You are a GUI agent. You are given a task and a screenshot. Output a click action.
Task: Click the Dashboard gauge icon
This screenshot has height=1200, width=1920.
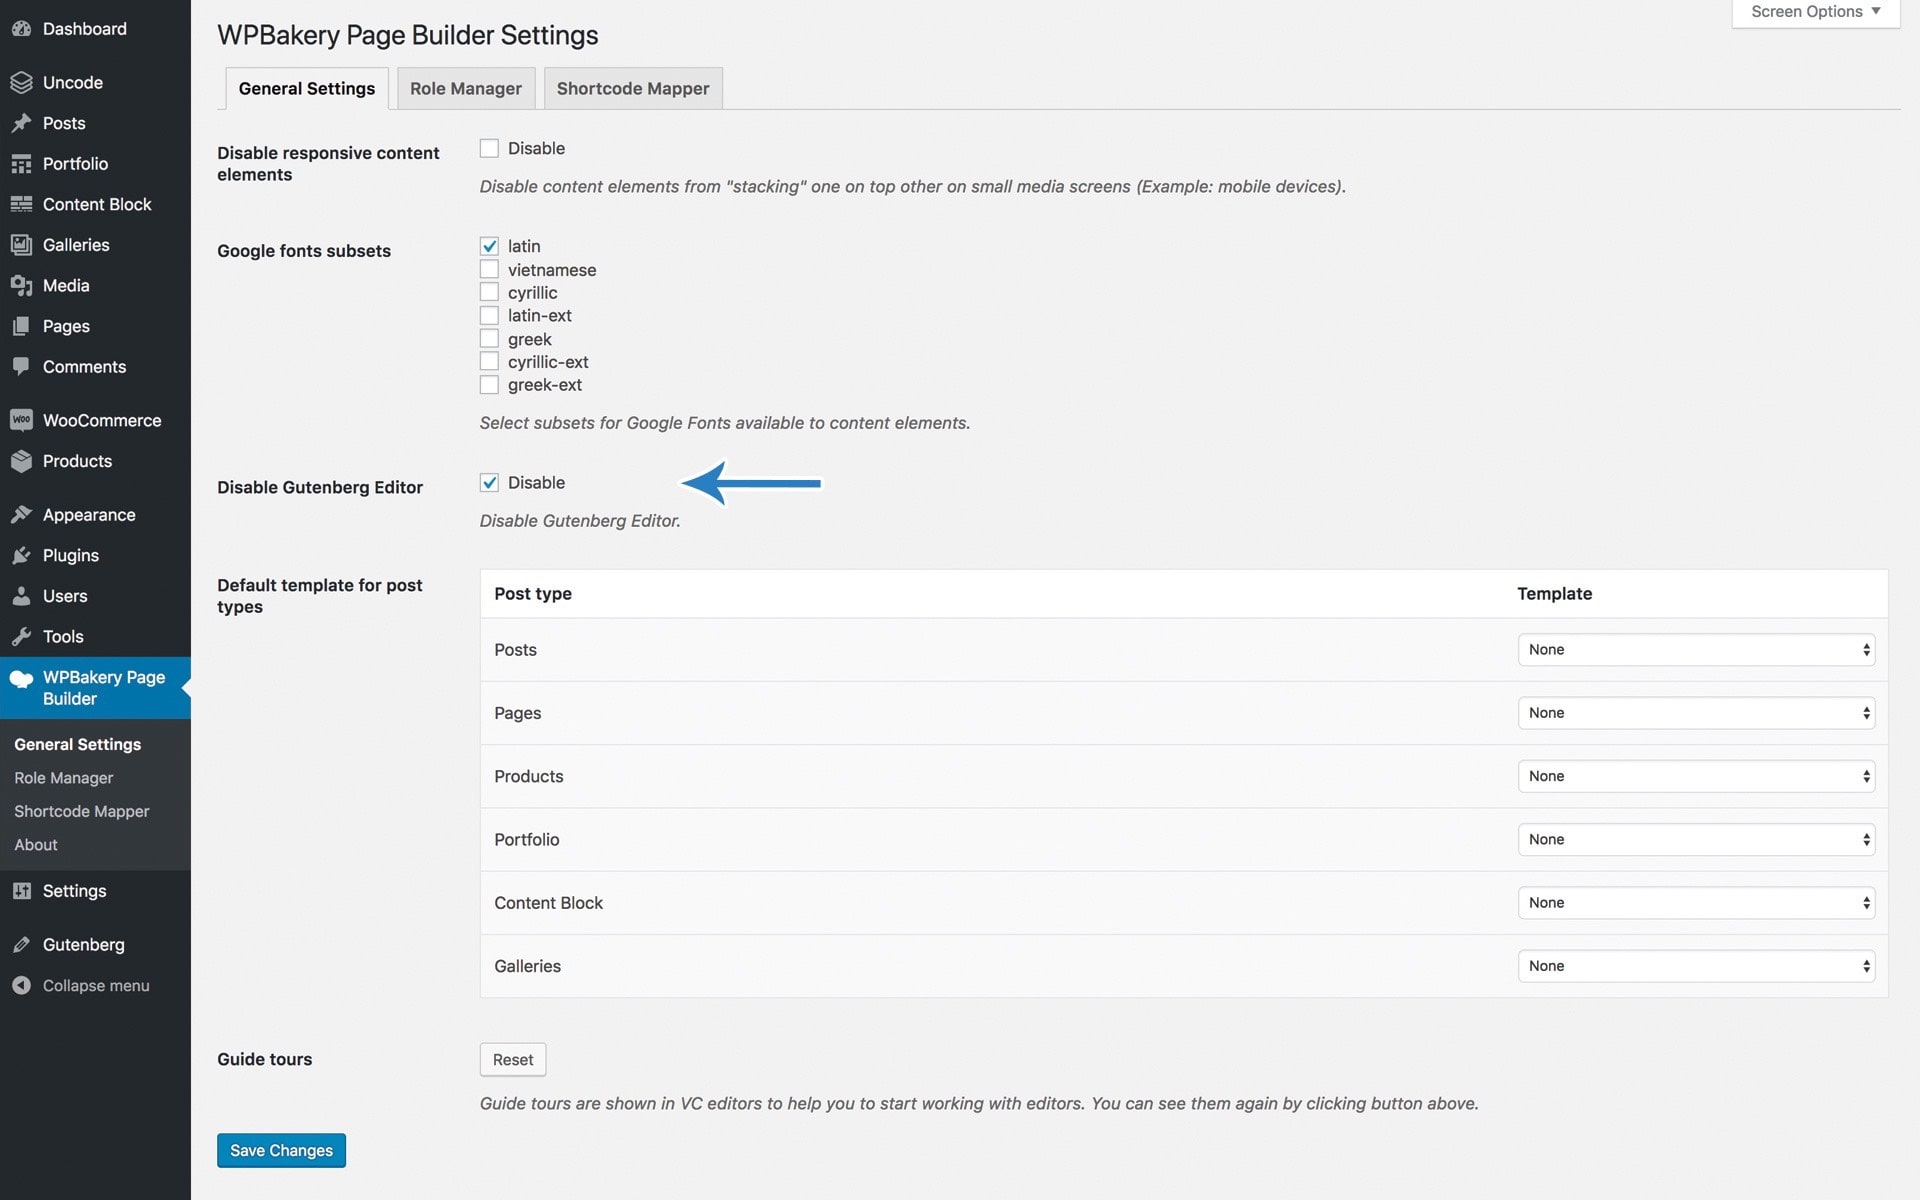[x=21, y=29]
